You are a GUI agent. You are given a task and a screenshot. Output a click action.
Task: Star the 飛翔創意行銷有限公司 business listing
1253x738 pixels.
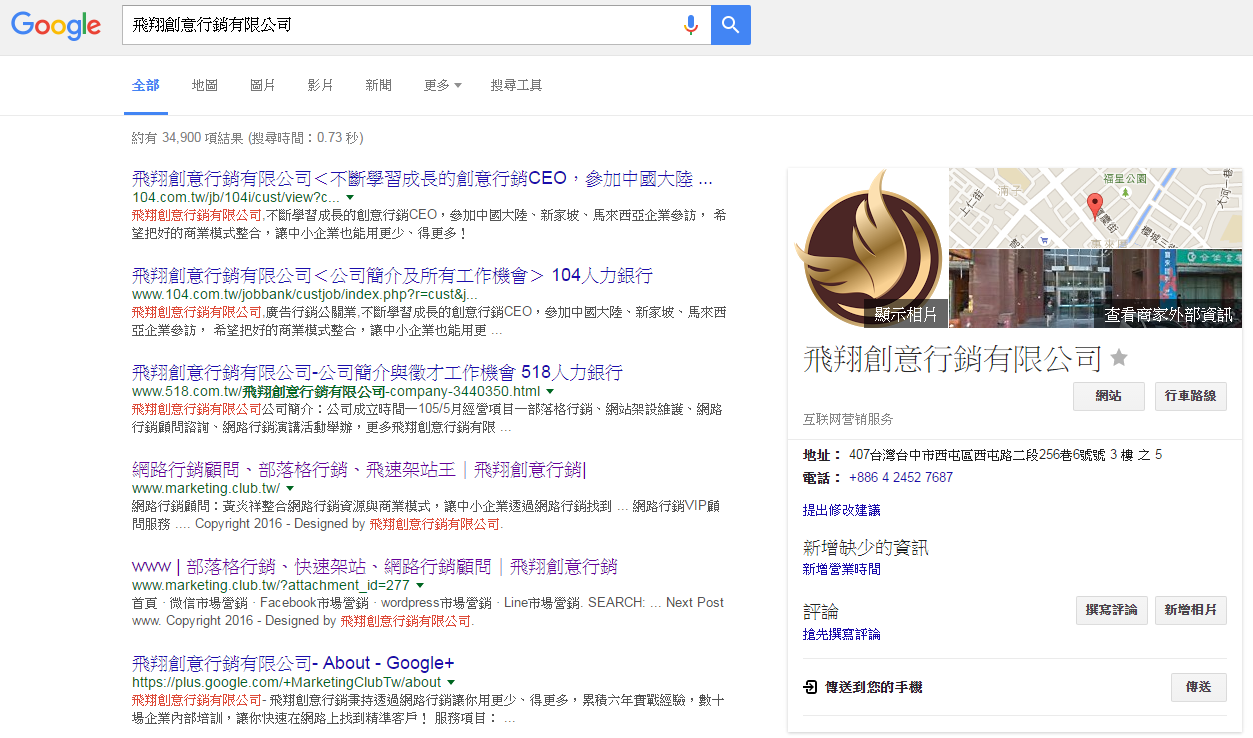click(1119, 358)
